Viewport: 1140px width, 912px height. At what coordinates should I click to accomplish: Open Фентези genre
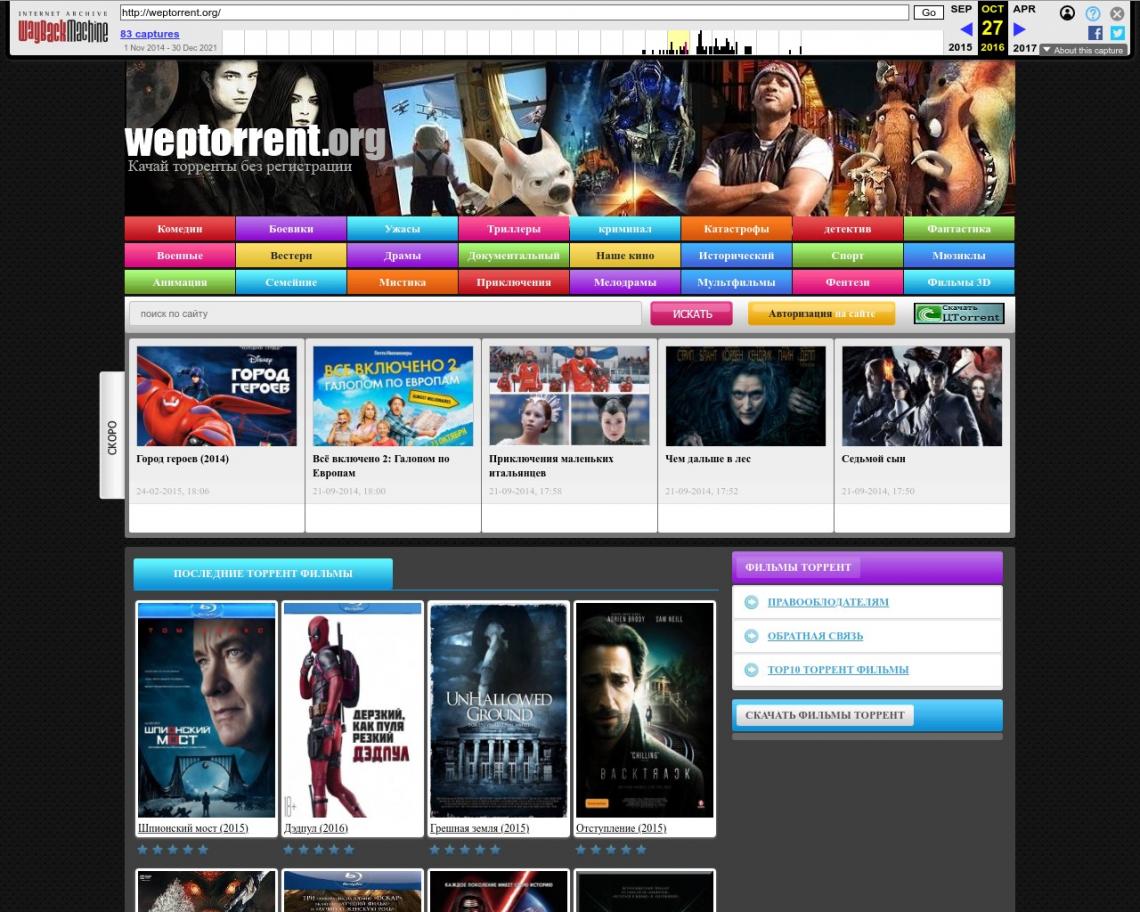[x=847, y=282]
